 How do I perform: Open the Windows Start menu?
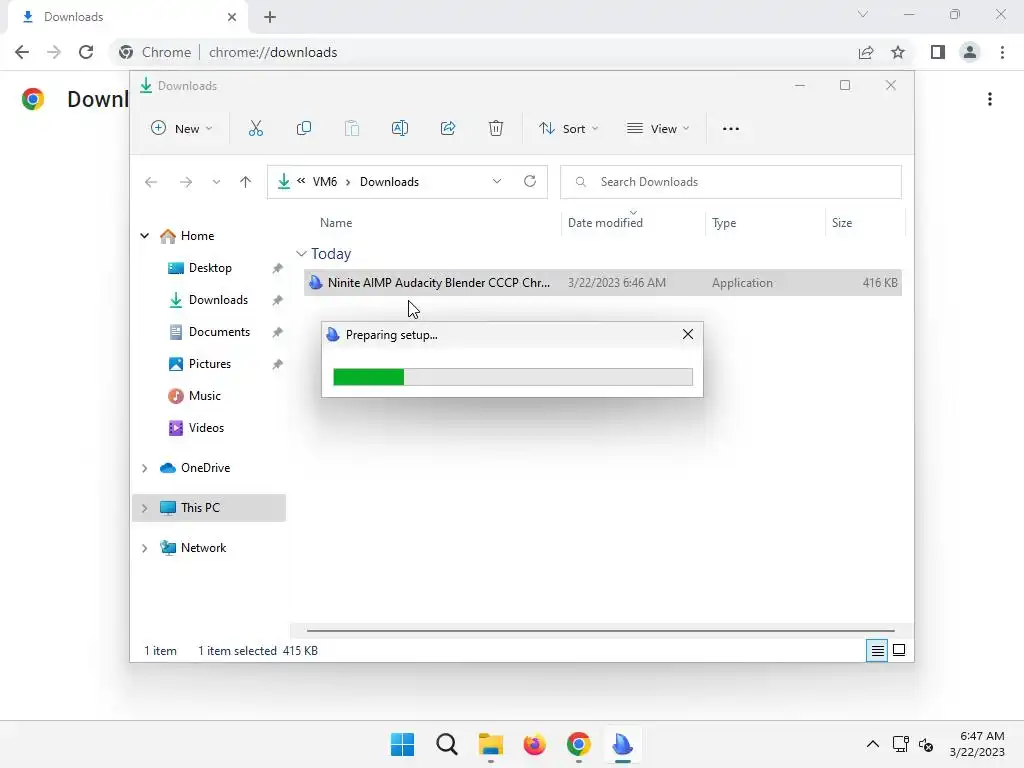tap(402, 744)
